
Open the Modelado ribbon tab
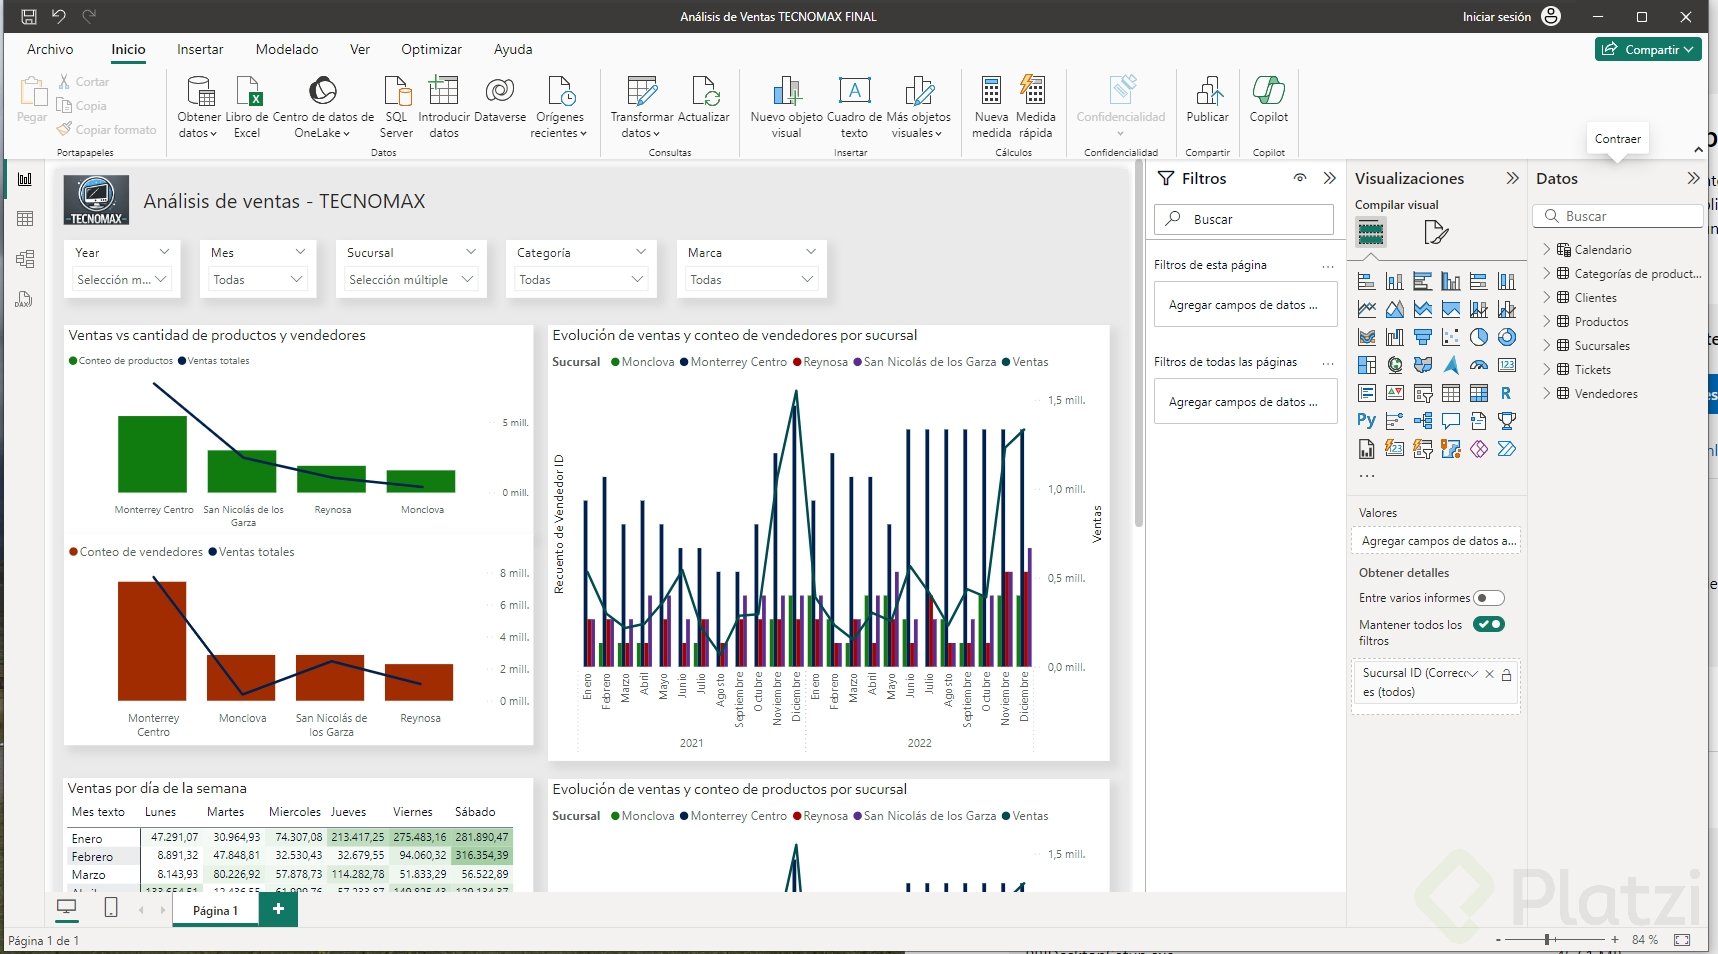coord(287,49)
